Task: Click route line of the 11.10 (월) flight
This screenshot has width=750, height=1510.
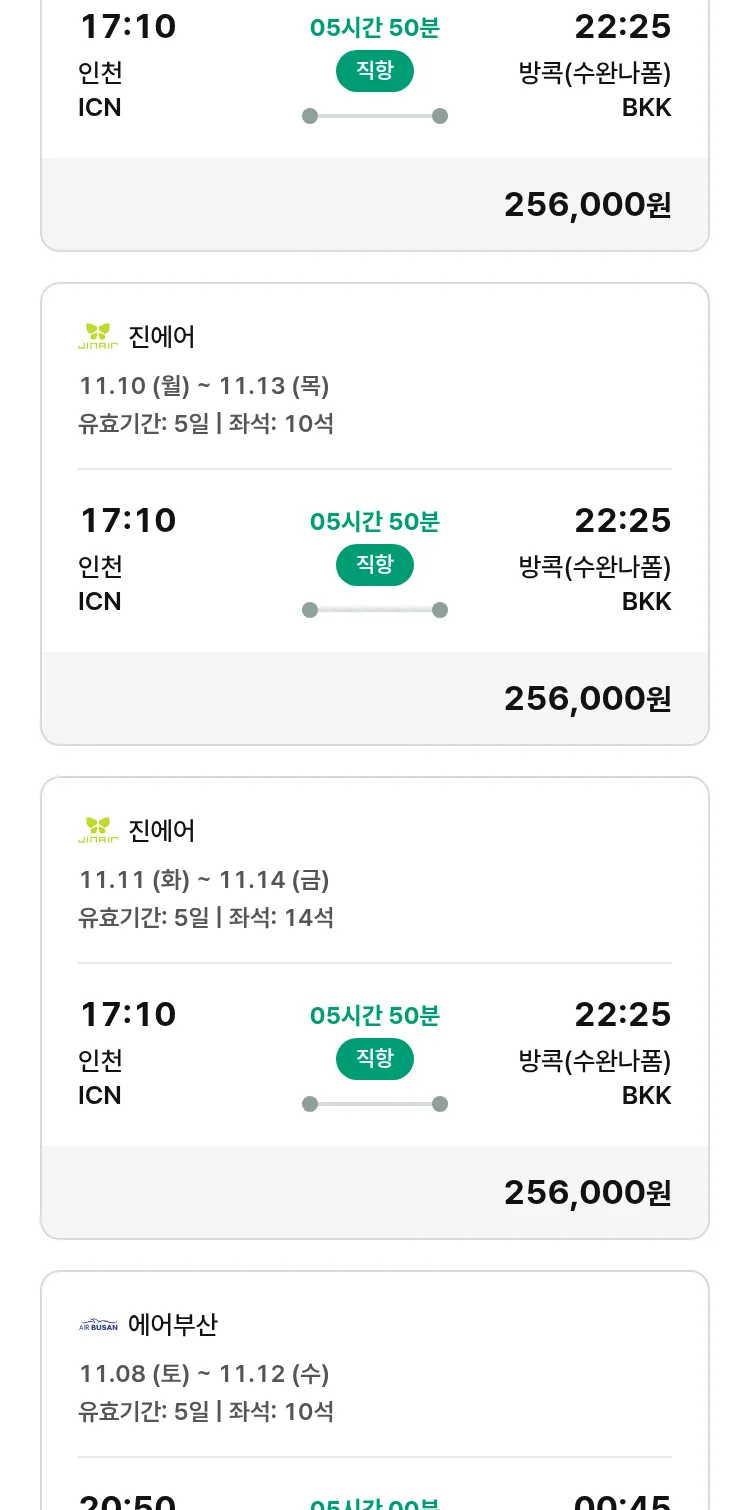Action: point(375,610)
